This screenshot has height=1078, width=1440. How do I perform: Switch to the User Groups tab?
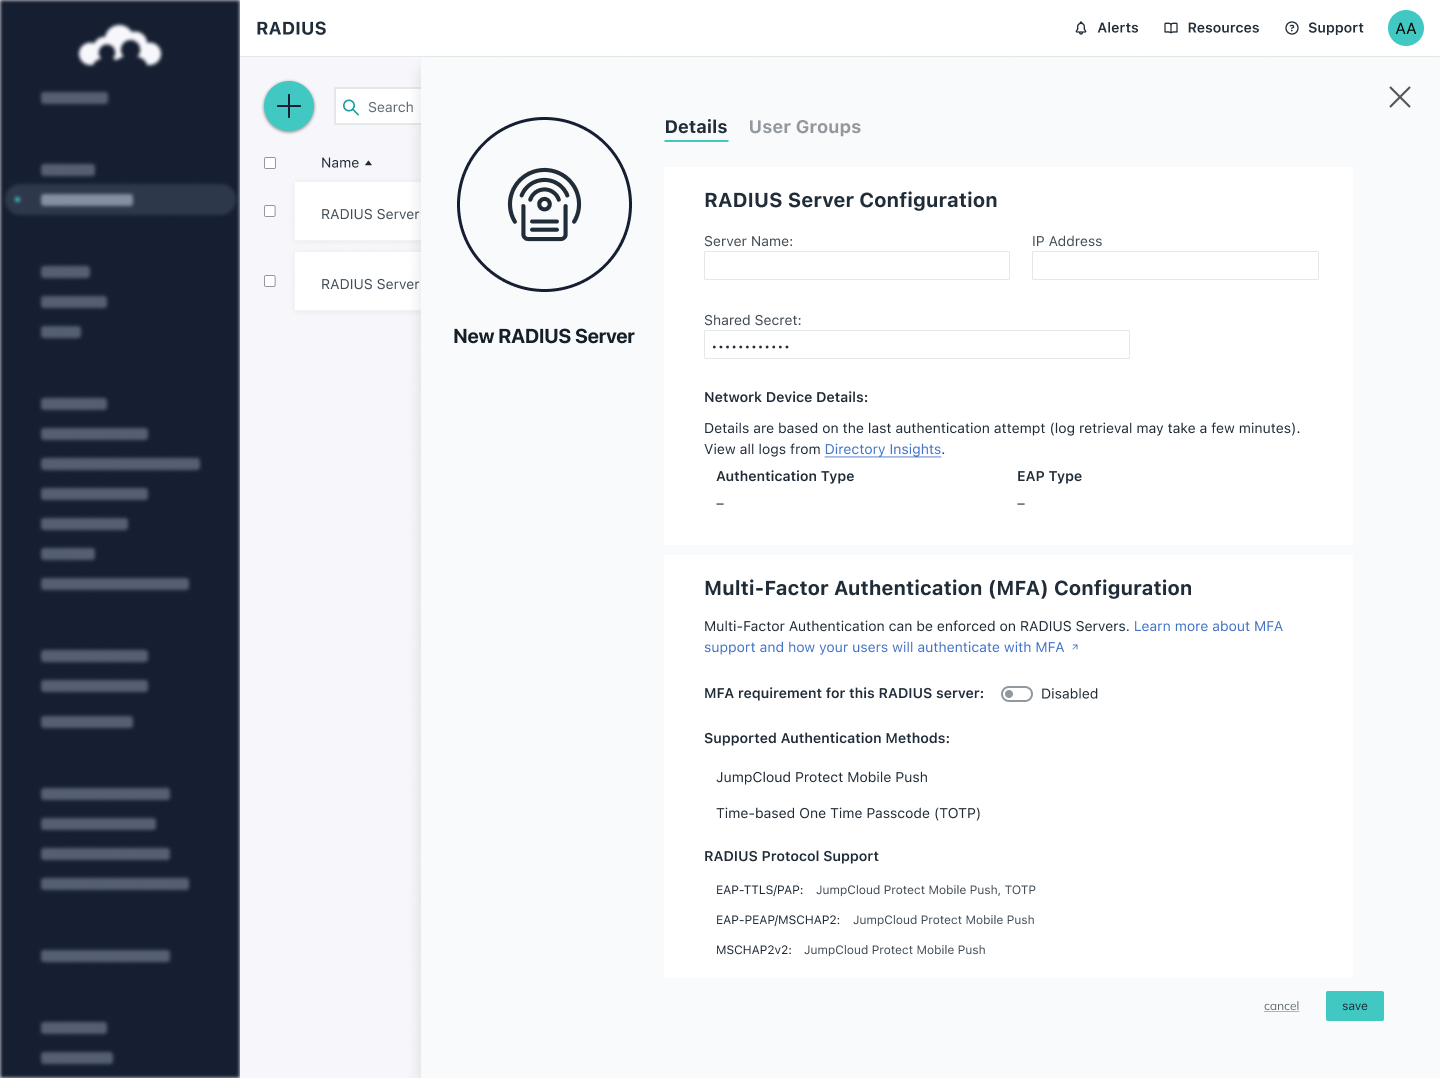click(805, 127)
